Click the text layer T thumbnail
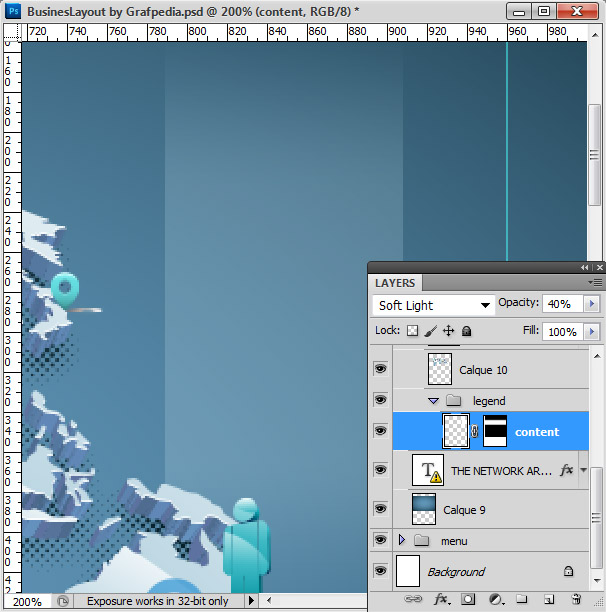This screenshot has height=612, width=606. tap(428, 470)
